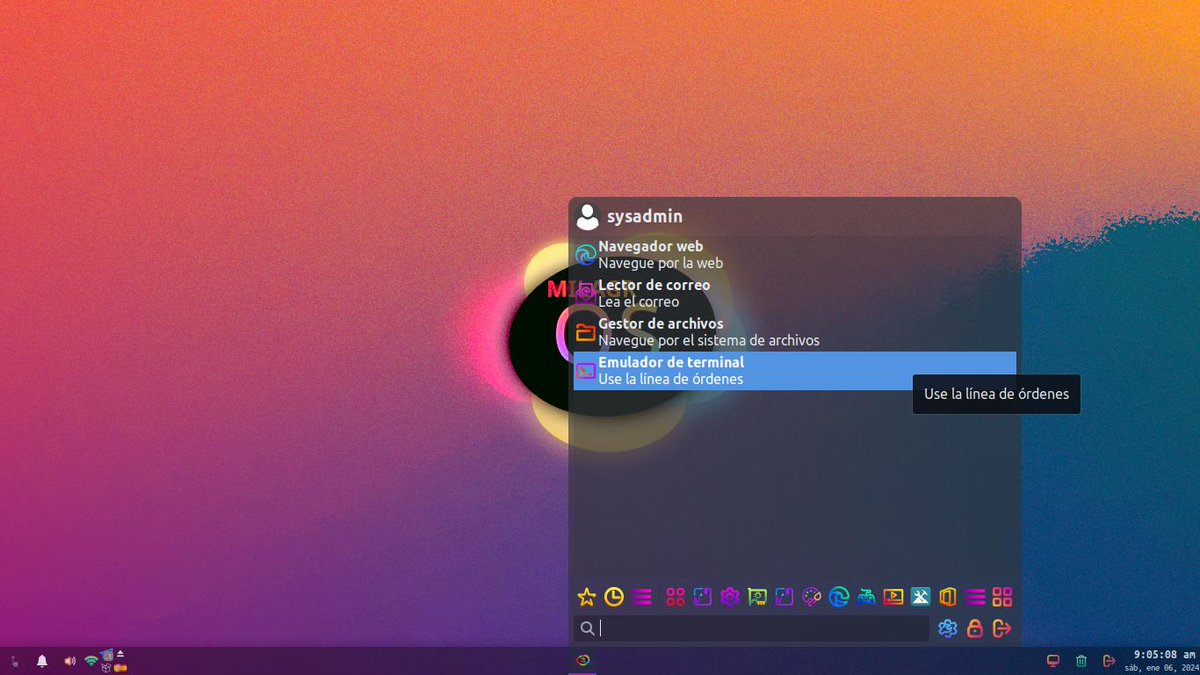Open the Multimedia play-screen category icon
Viewport: 1200px width, 675px height.
894,597
